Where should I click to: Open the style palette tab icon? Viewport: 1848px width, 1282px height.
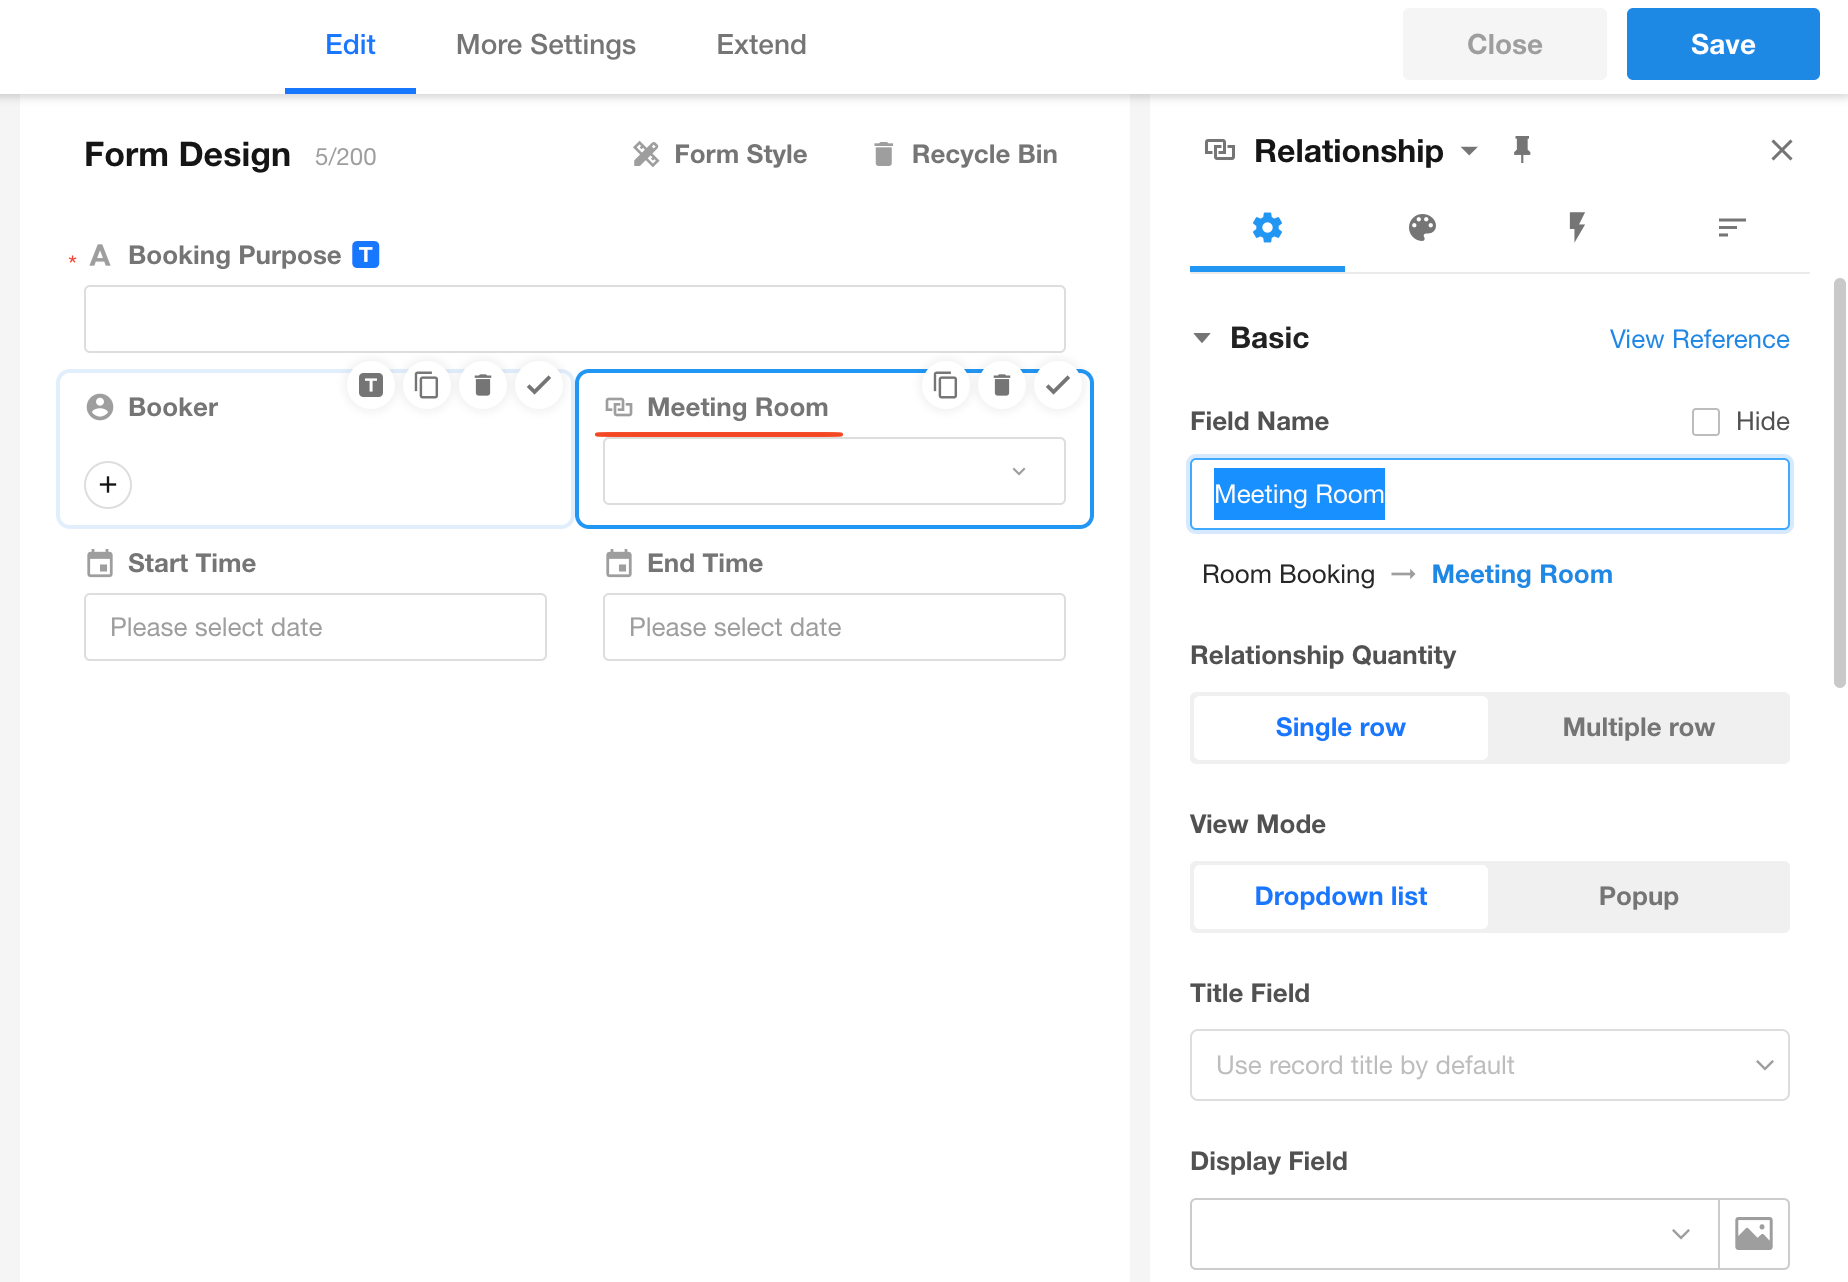click(1422, 228)
